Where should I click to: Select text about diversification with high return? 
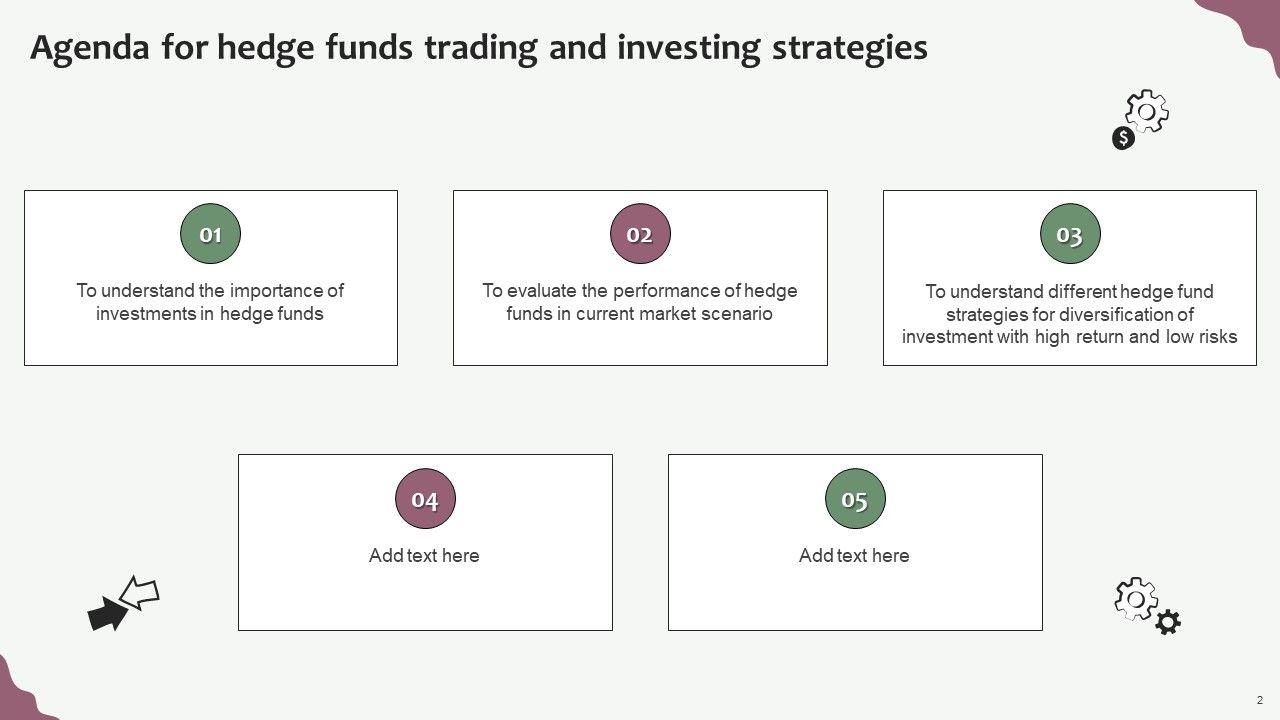pyautogui.click(x=1069, y=314)
